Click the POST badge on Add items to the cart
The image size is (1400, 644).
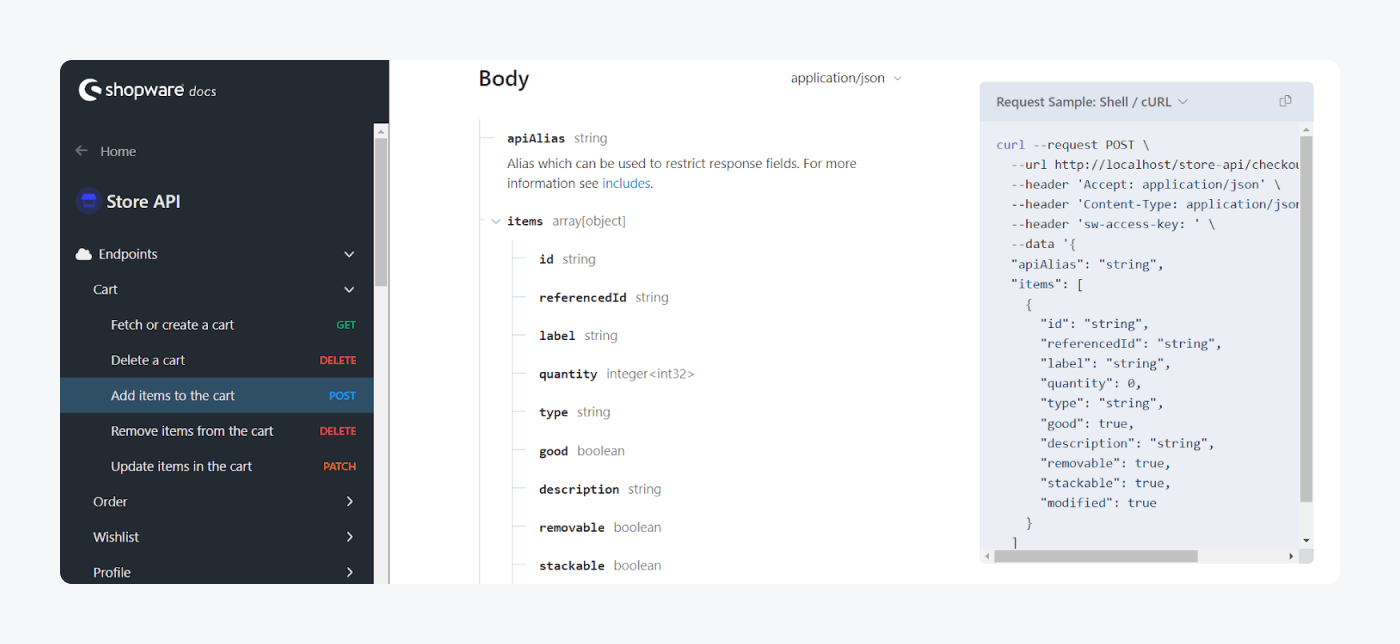pyautogui.click(x=341, y=395)
